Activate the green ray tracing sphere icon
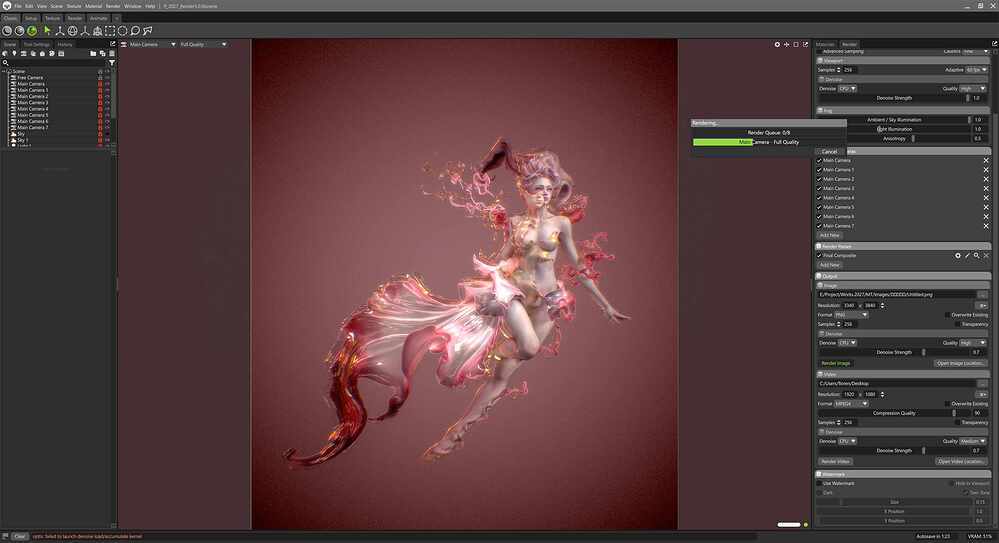The height and width of the screenshot is (543, 999). click(31, 31)
